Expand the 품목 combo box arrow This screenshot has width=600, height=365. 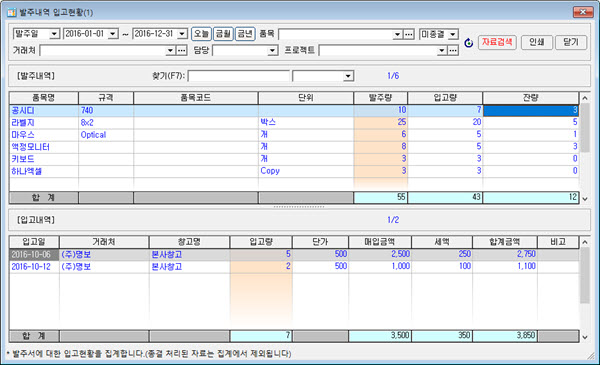tap(398, 34)
